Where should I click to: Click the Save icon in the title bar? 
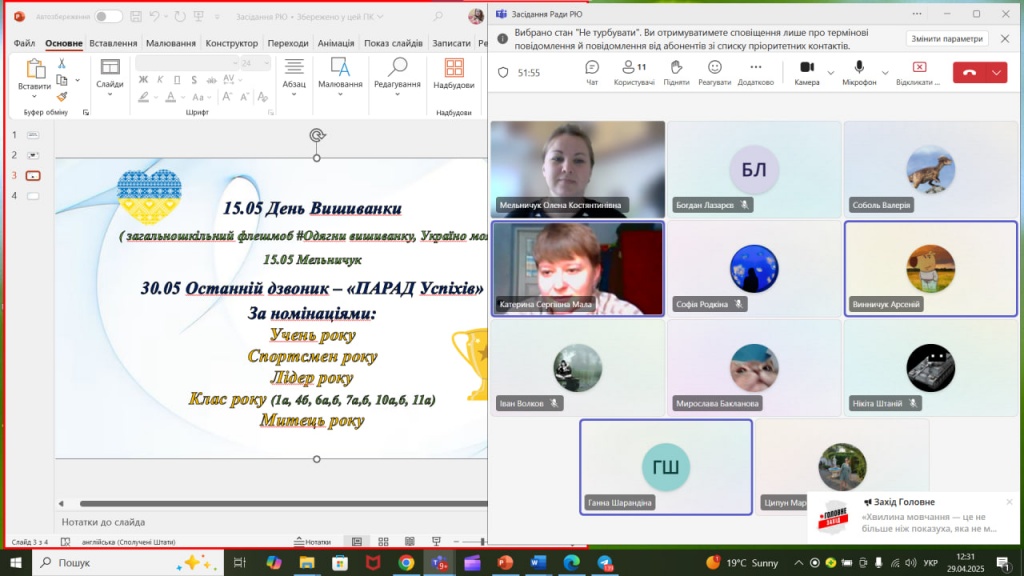point(137,16)
